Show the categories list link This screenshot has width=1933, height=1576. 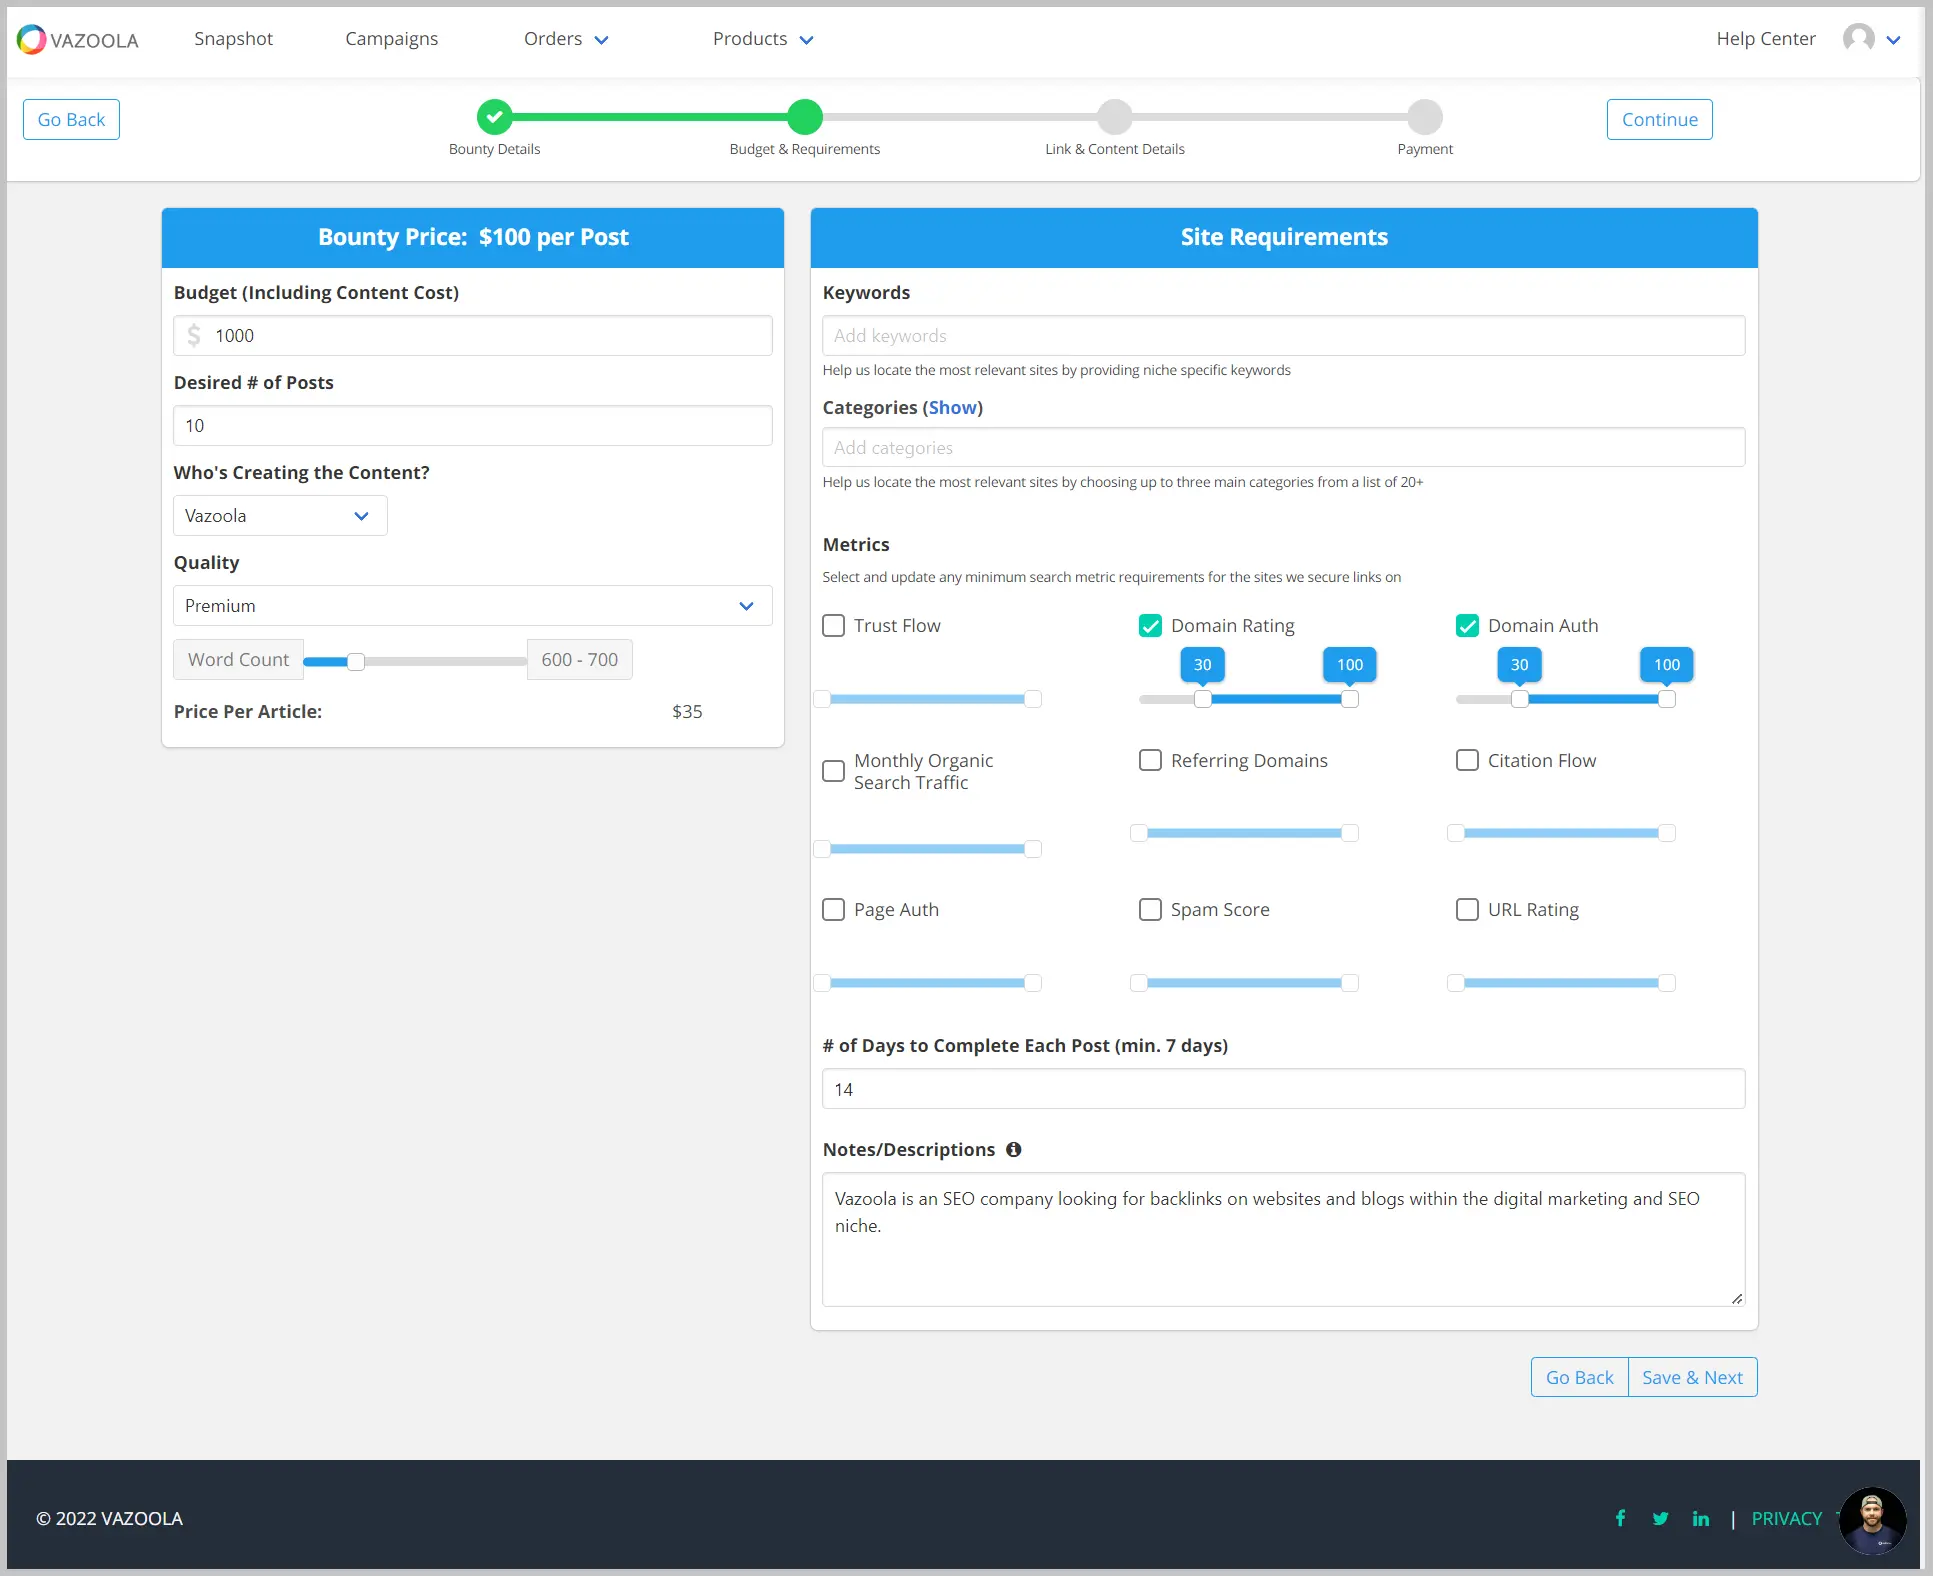click(952, 408)
